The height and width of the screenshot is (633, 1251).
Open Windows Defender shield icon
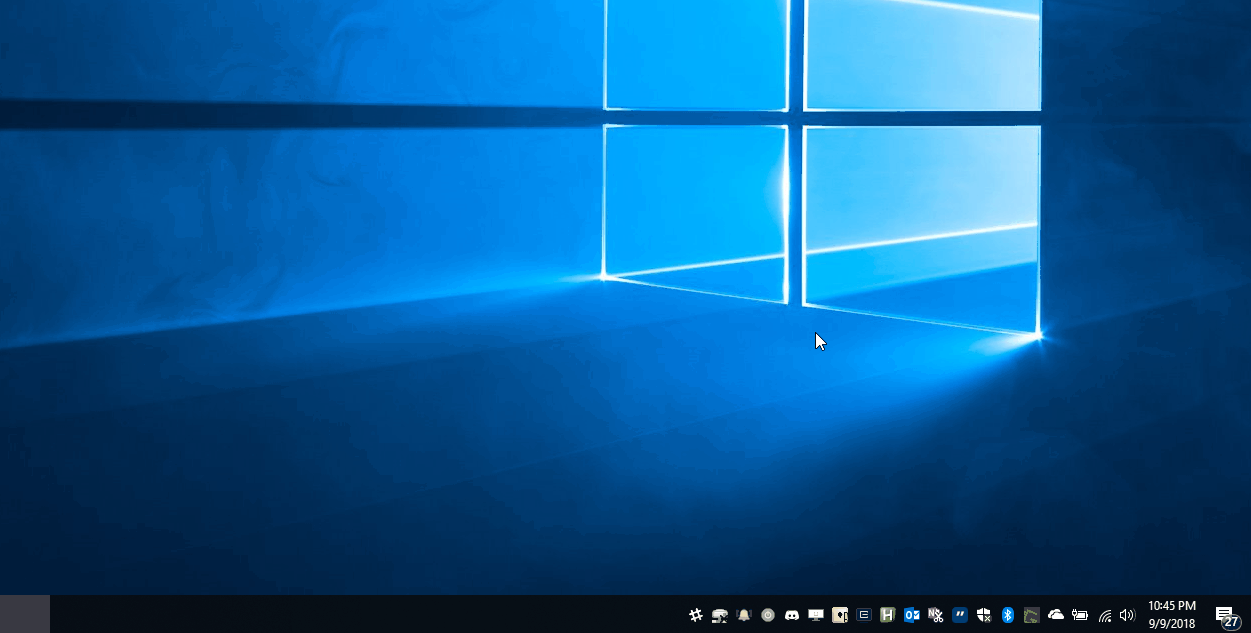984,615
